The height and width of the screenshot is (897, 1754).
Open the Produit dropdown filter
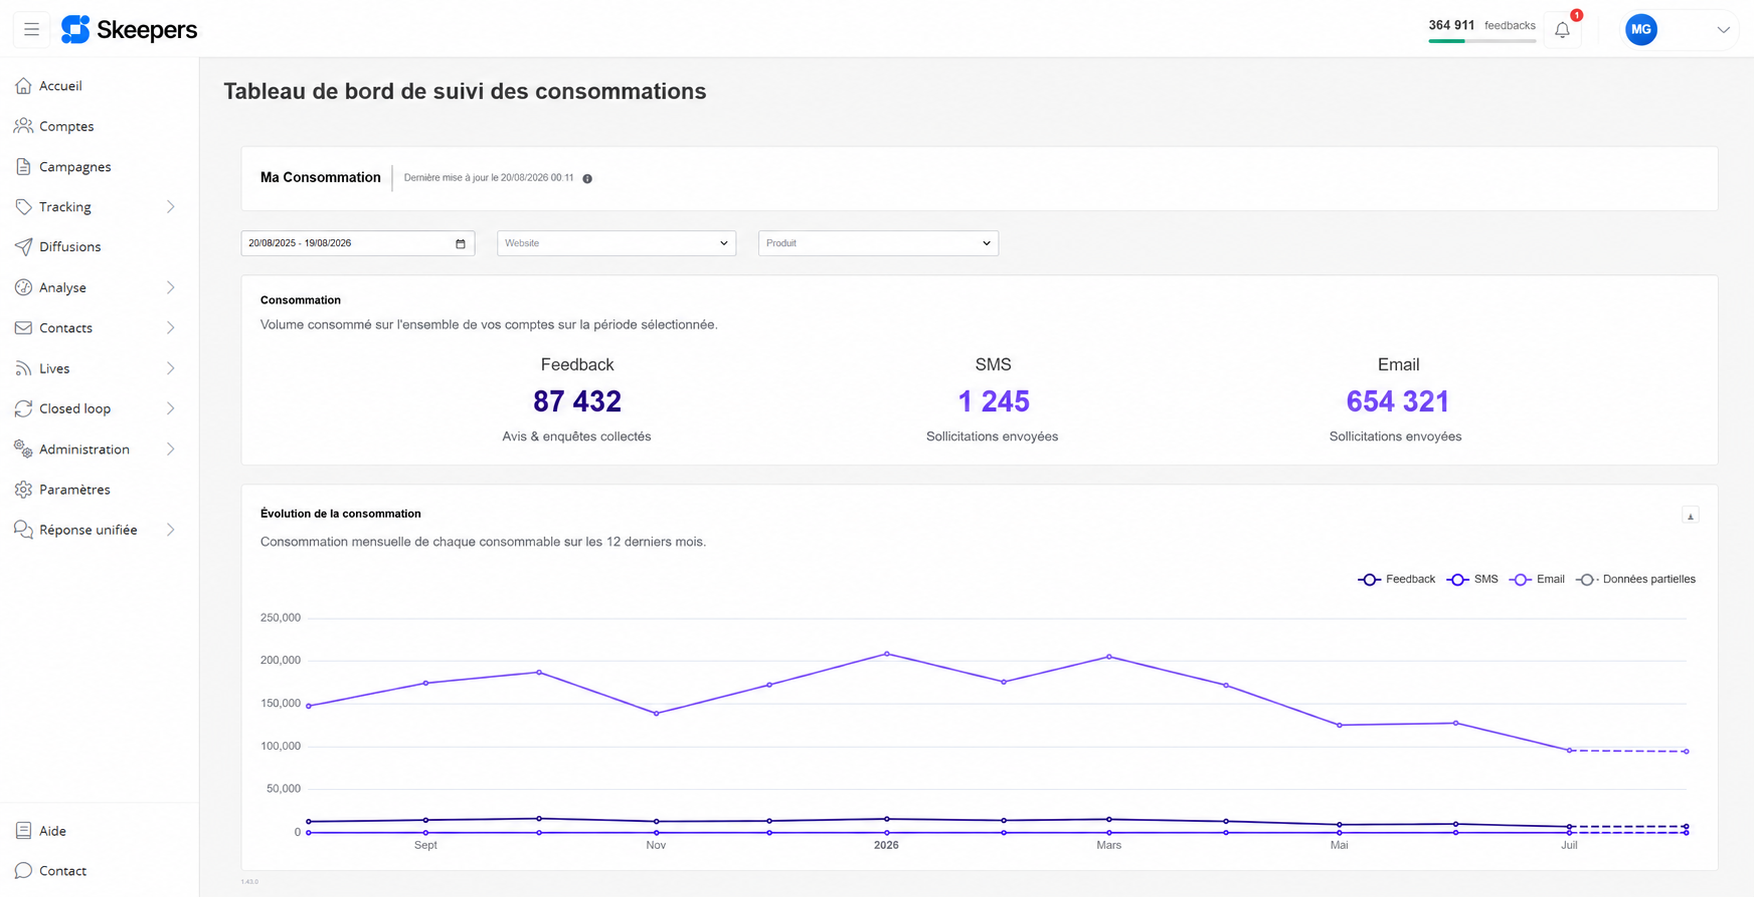[x=878, y=244]
